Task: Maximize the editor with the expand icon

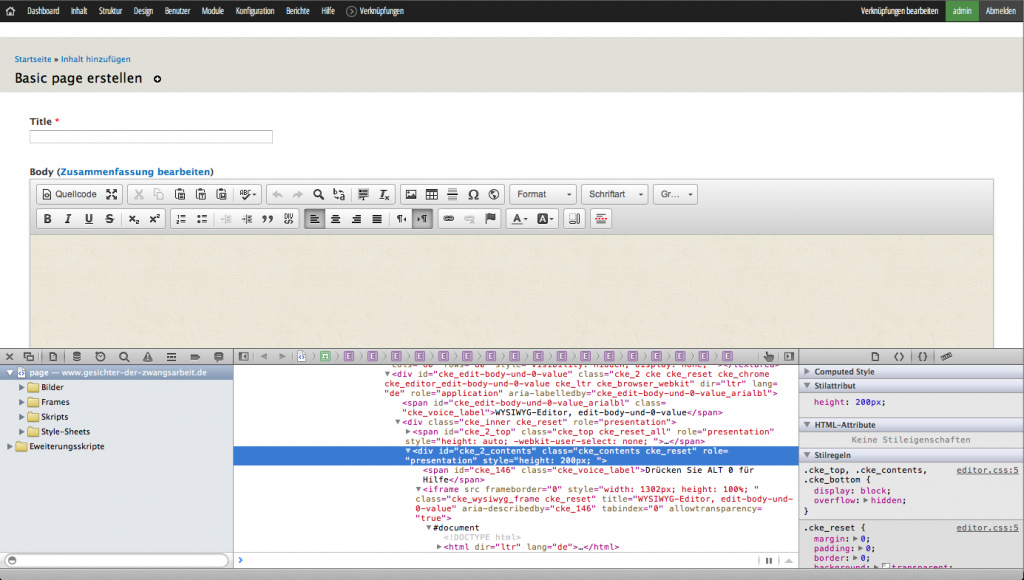Action: [x=112, y=194]
